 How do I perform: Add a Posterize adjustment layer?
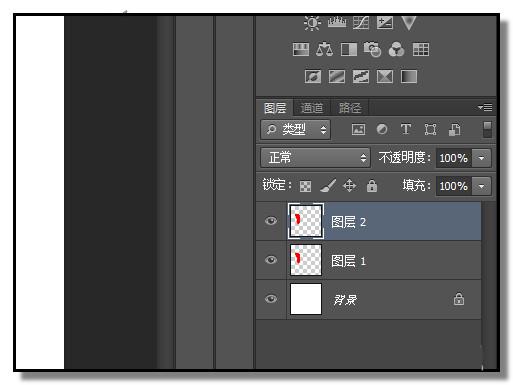click(337, 76)
